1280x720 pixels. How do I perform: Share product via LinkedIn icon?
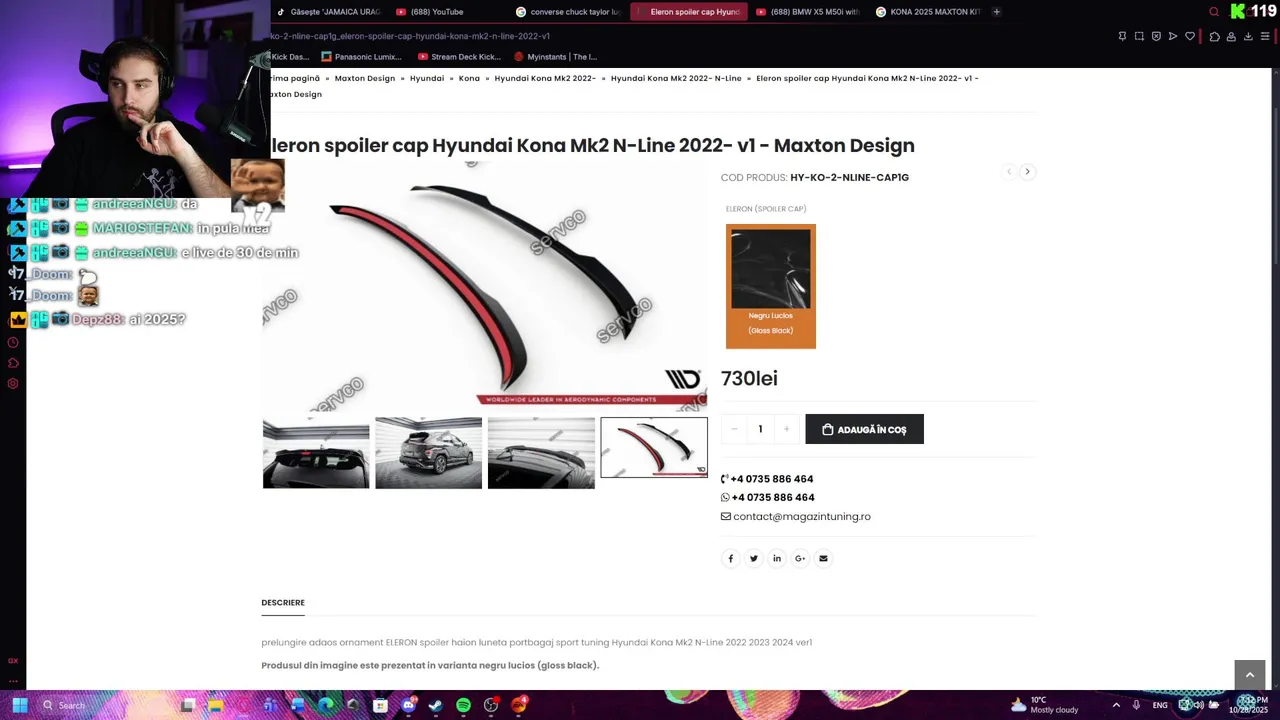tap(777, 558)
